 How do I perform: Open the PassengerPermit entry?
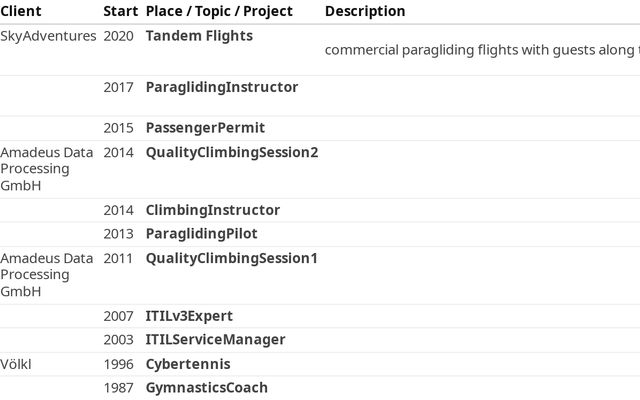(205, 128)
